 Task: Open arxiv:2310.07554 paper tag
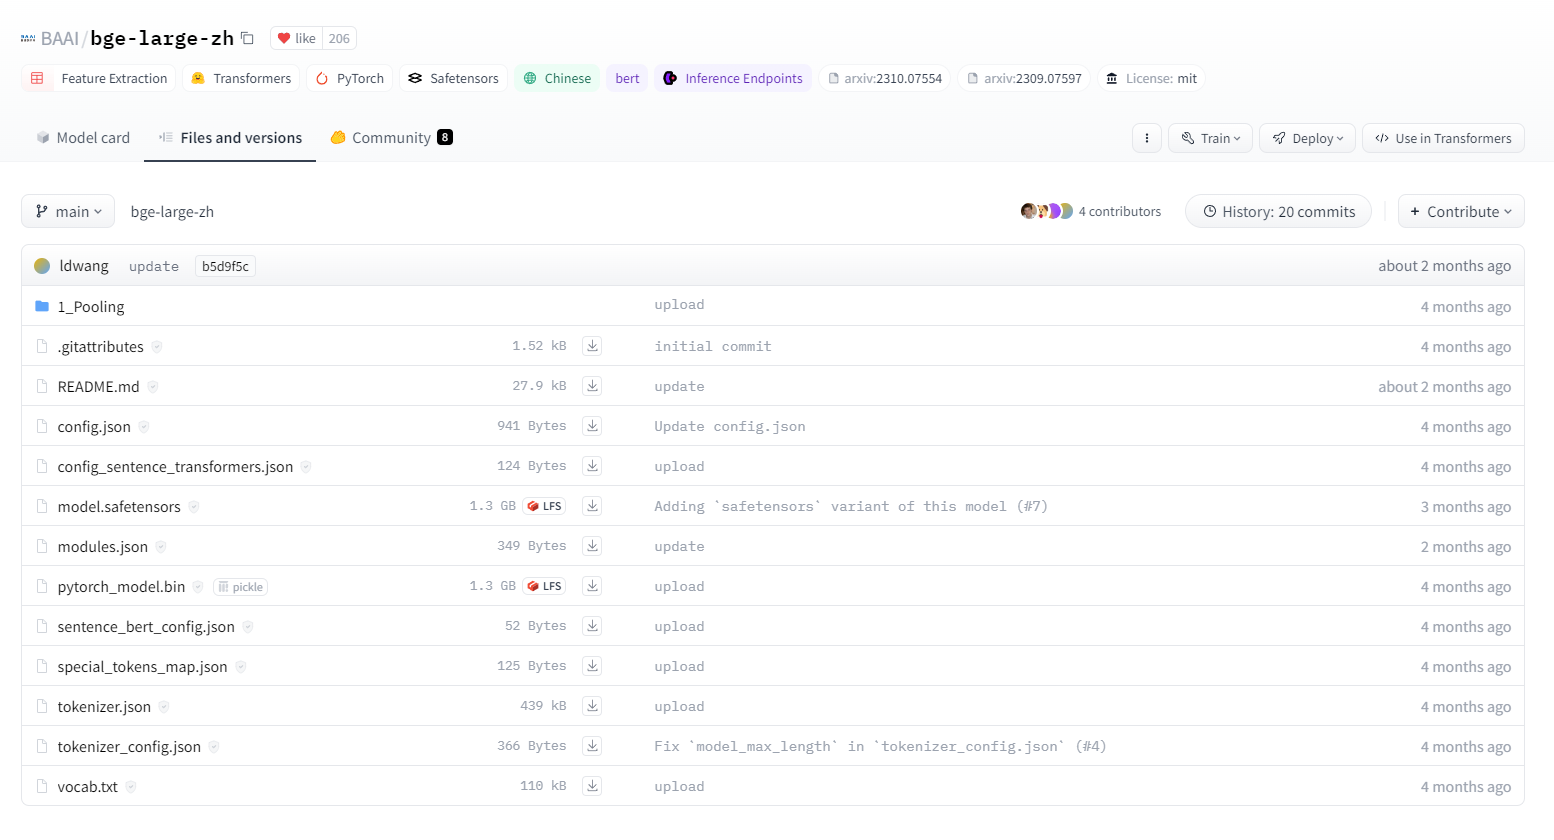click(884, 78)
